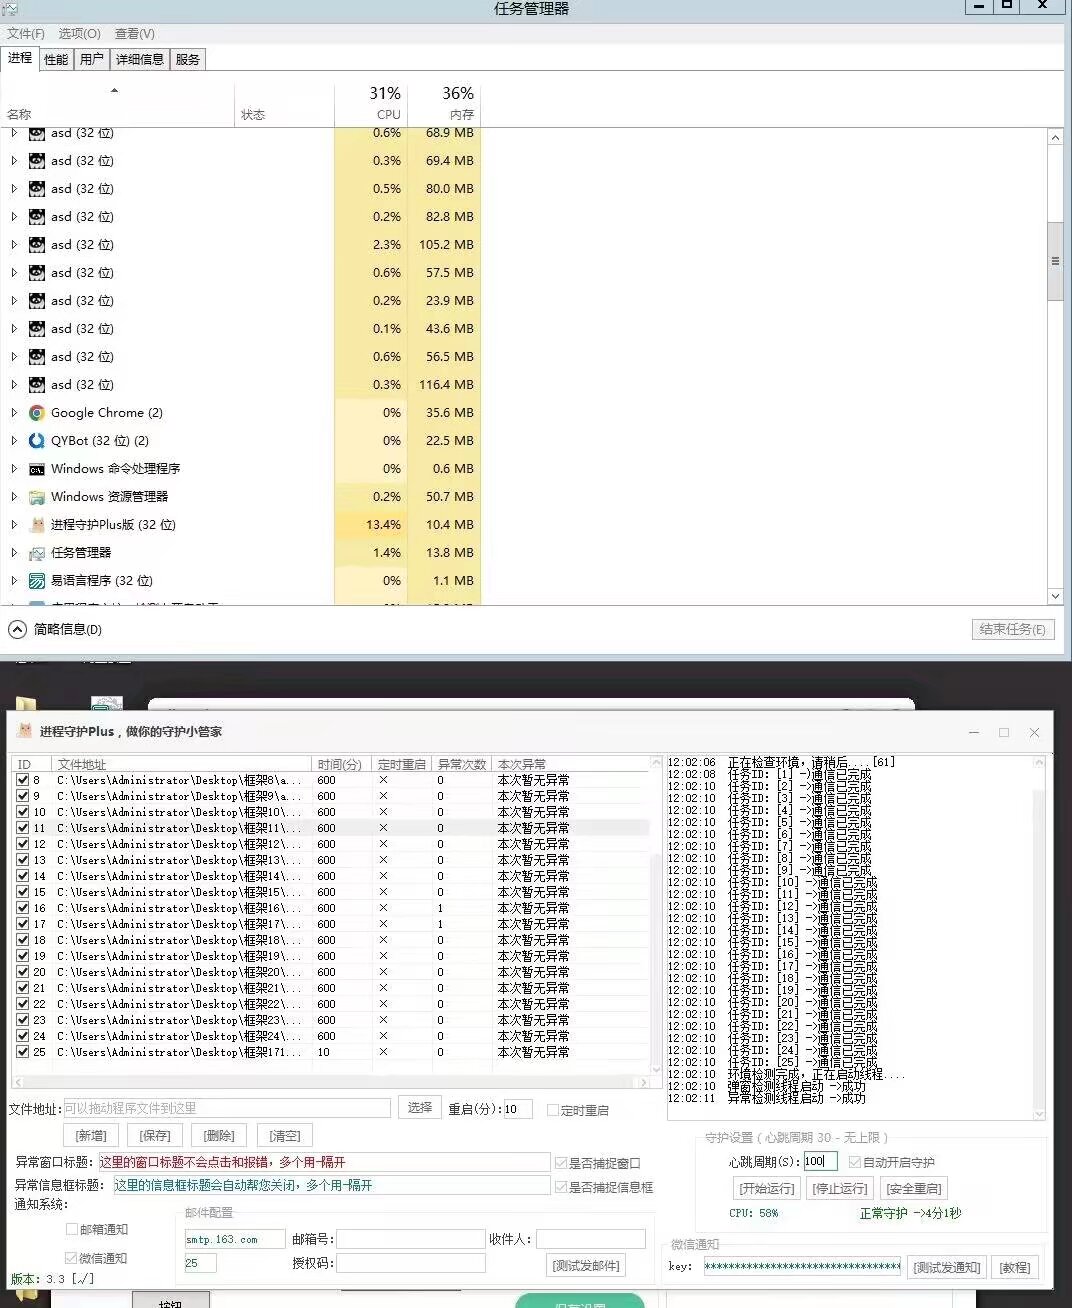The height and width of the screenshot is (1308, 1072).
Task: Click the Google Chrome process icon
Action: coord(37,413)
